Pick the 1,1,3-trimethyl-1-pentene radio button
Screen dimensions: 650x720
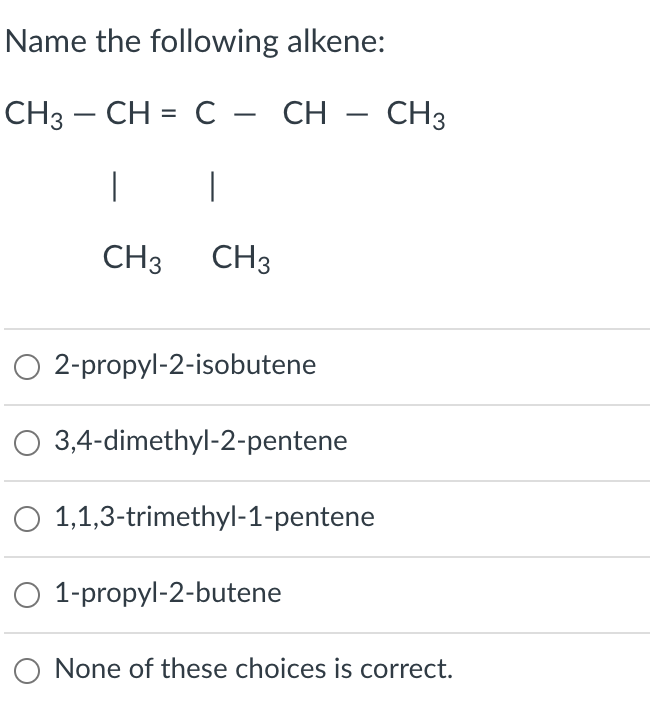(x=27, y=519)
